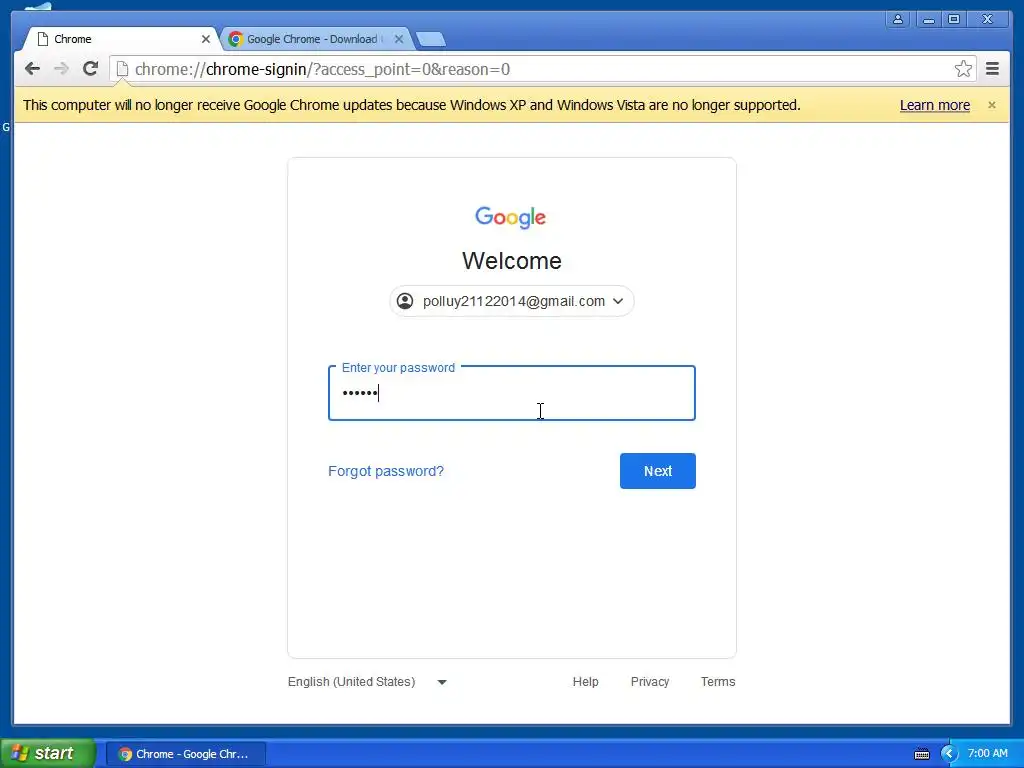Open the Learn more link
The height and width of the screenshot is (768, 1024).
(935, 105)
